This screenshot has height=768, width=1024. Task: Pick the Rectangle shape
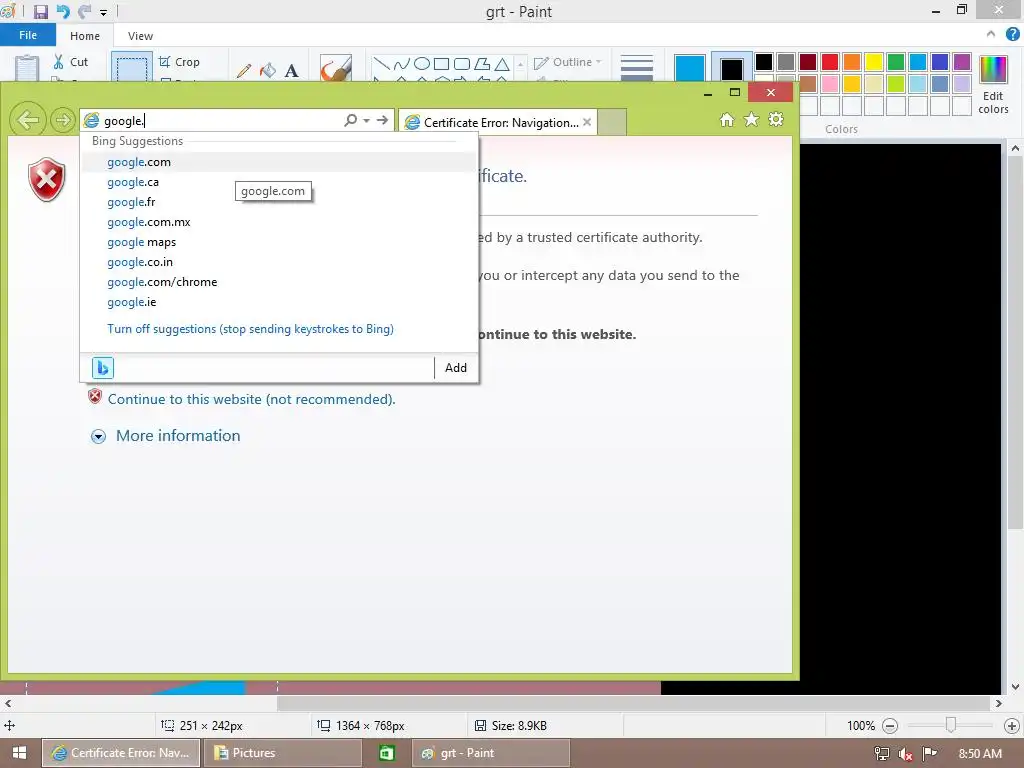click(441, 63)
